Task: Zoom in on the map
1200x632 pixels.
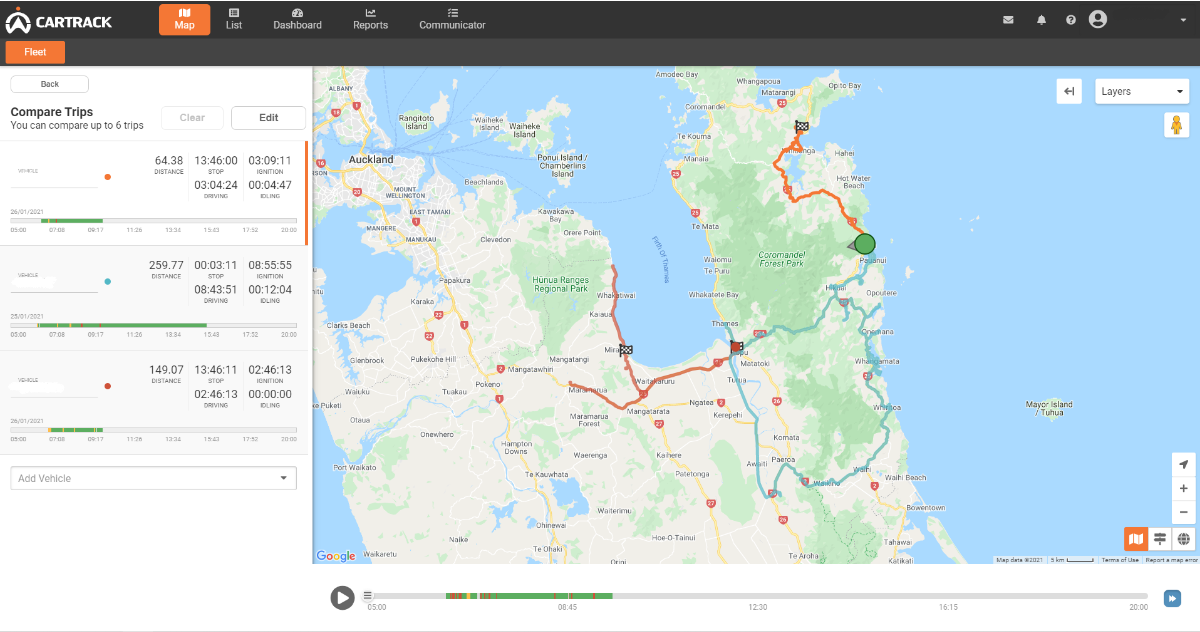Action: 1184,489
